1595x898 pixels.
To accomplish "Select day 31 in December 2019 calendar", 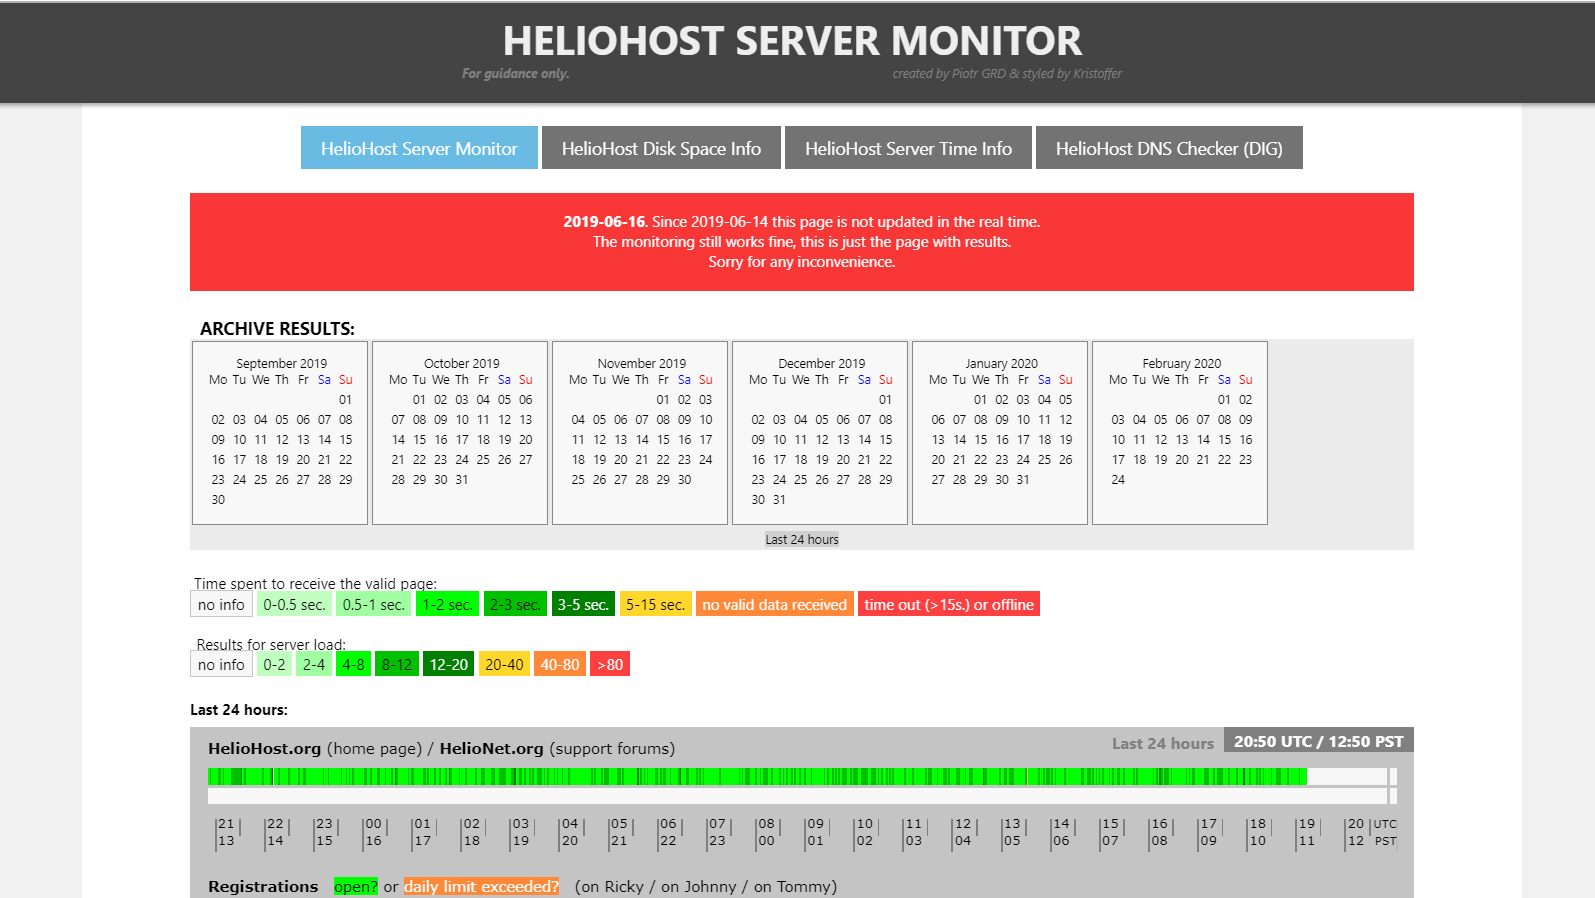I will tap(779, 499).
